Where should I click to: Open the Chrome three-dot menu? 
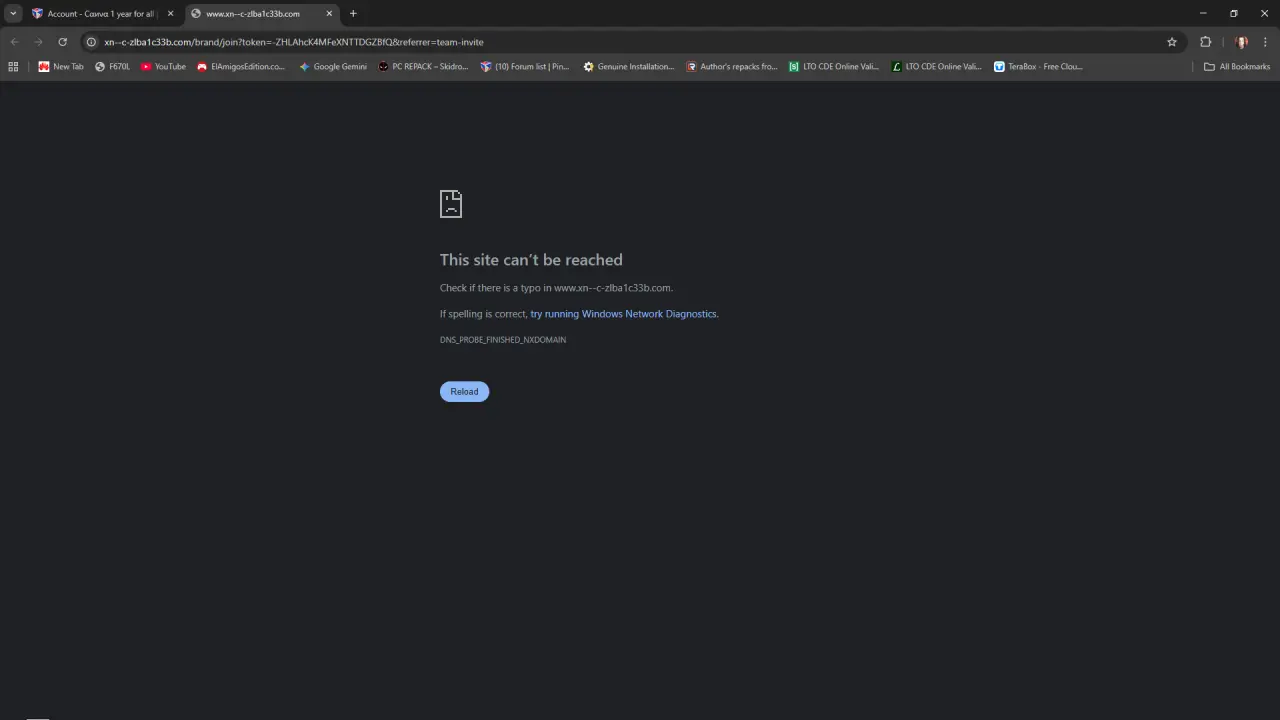[x=1266, y=42]
